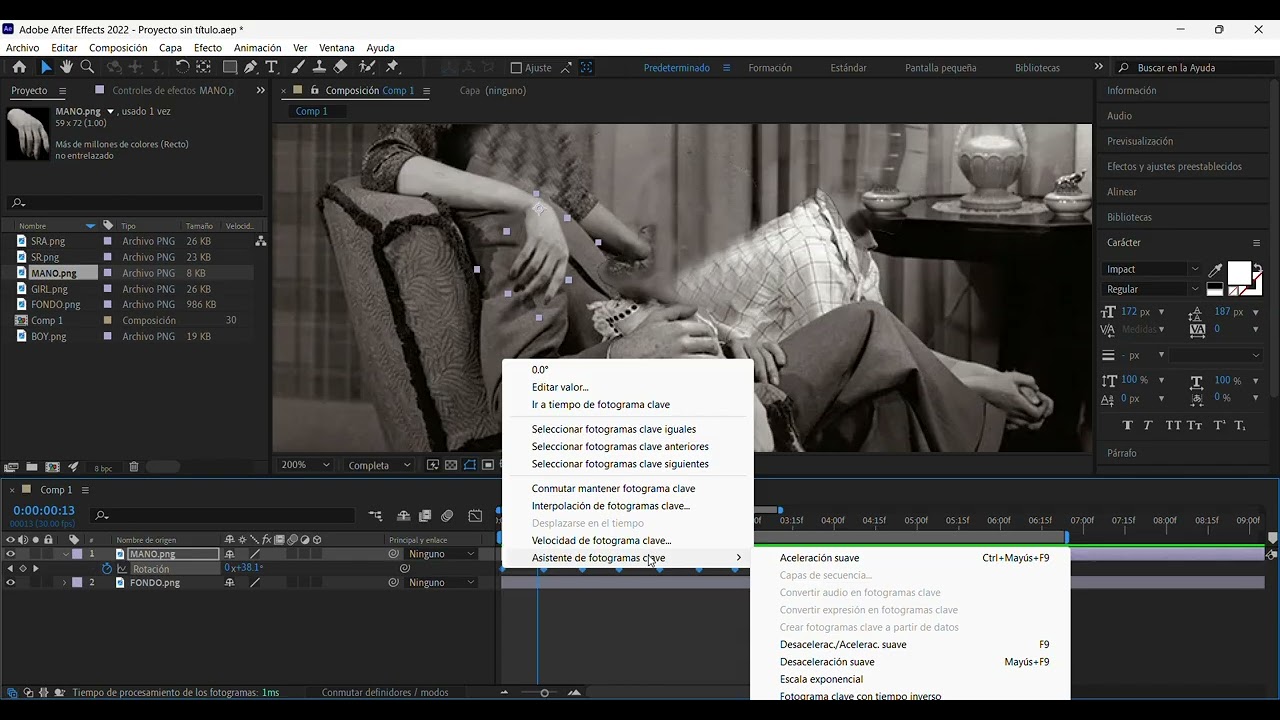Add or remove keyframe diamond for Rotación
Screen dimensions: 1280x720
tap(22, 568)
